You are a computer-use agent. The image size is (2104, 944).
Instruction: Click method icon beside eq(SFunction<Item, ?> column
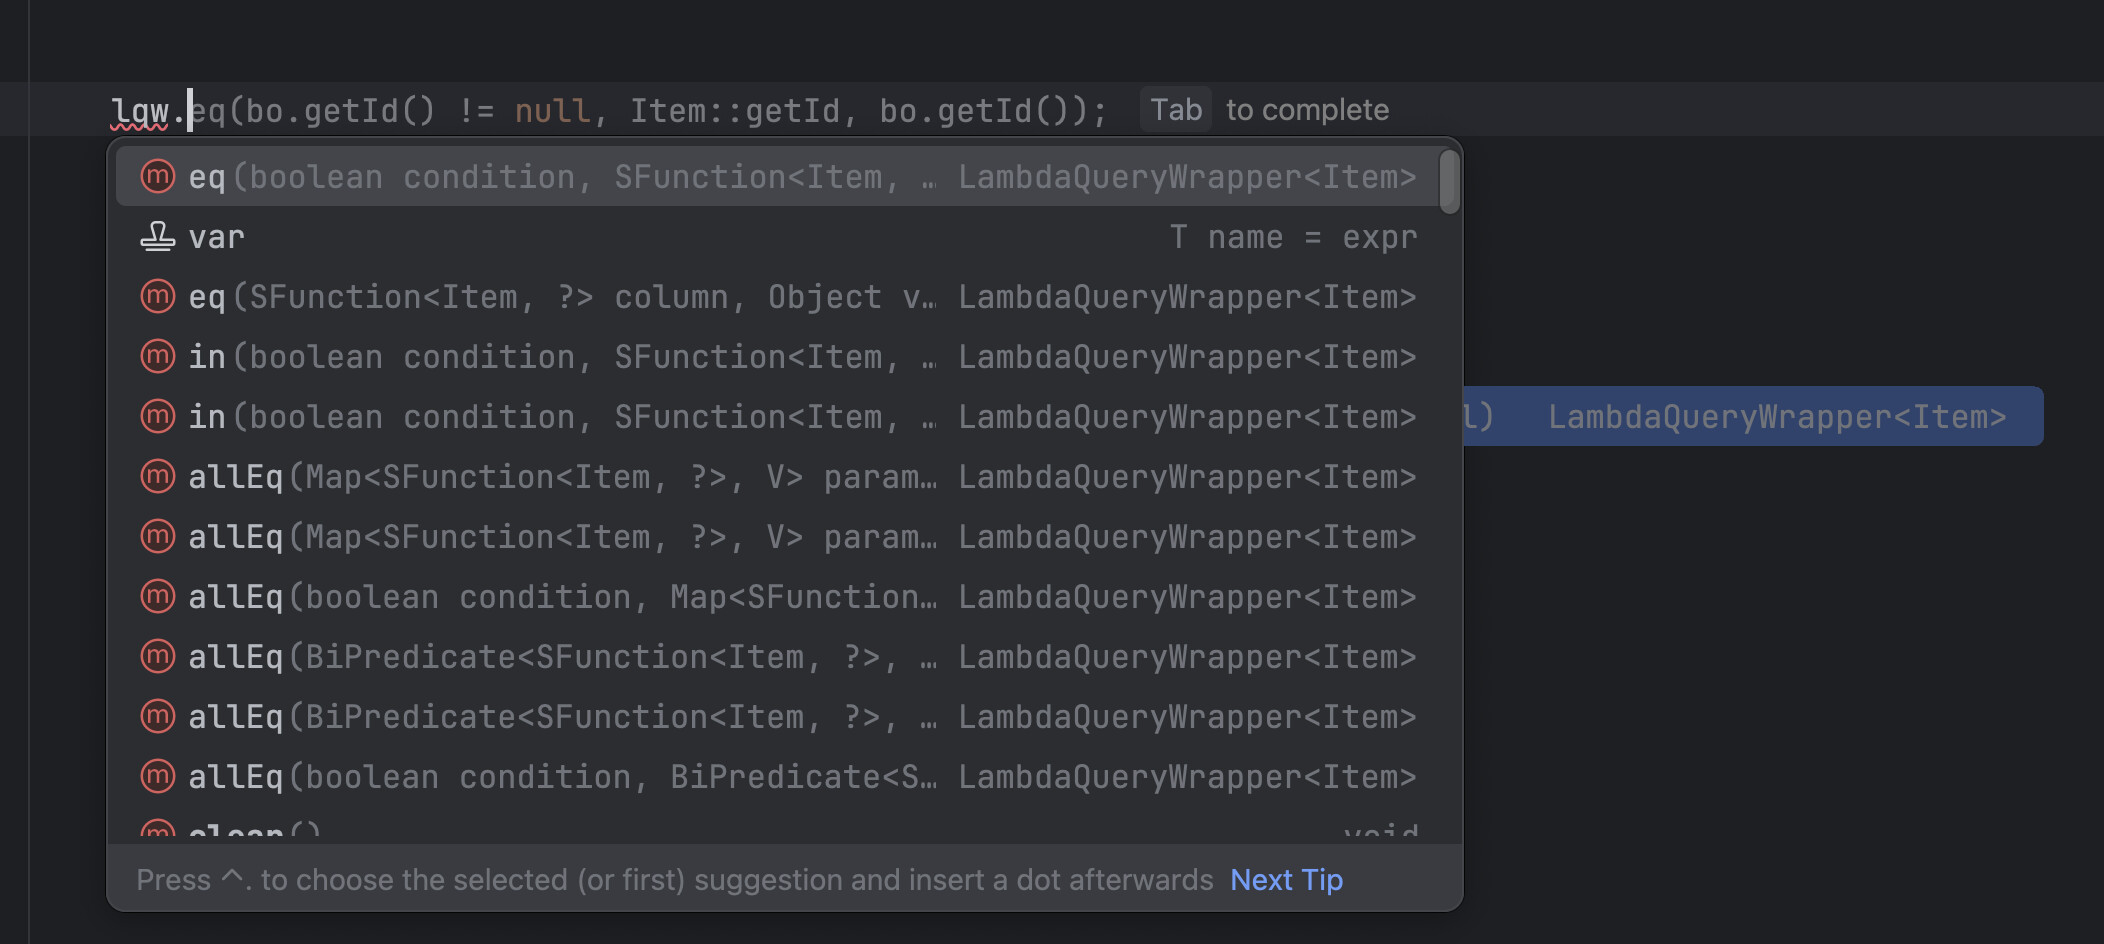point(158,296)
